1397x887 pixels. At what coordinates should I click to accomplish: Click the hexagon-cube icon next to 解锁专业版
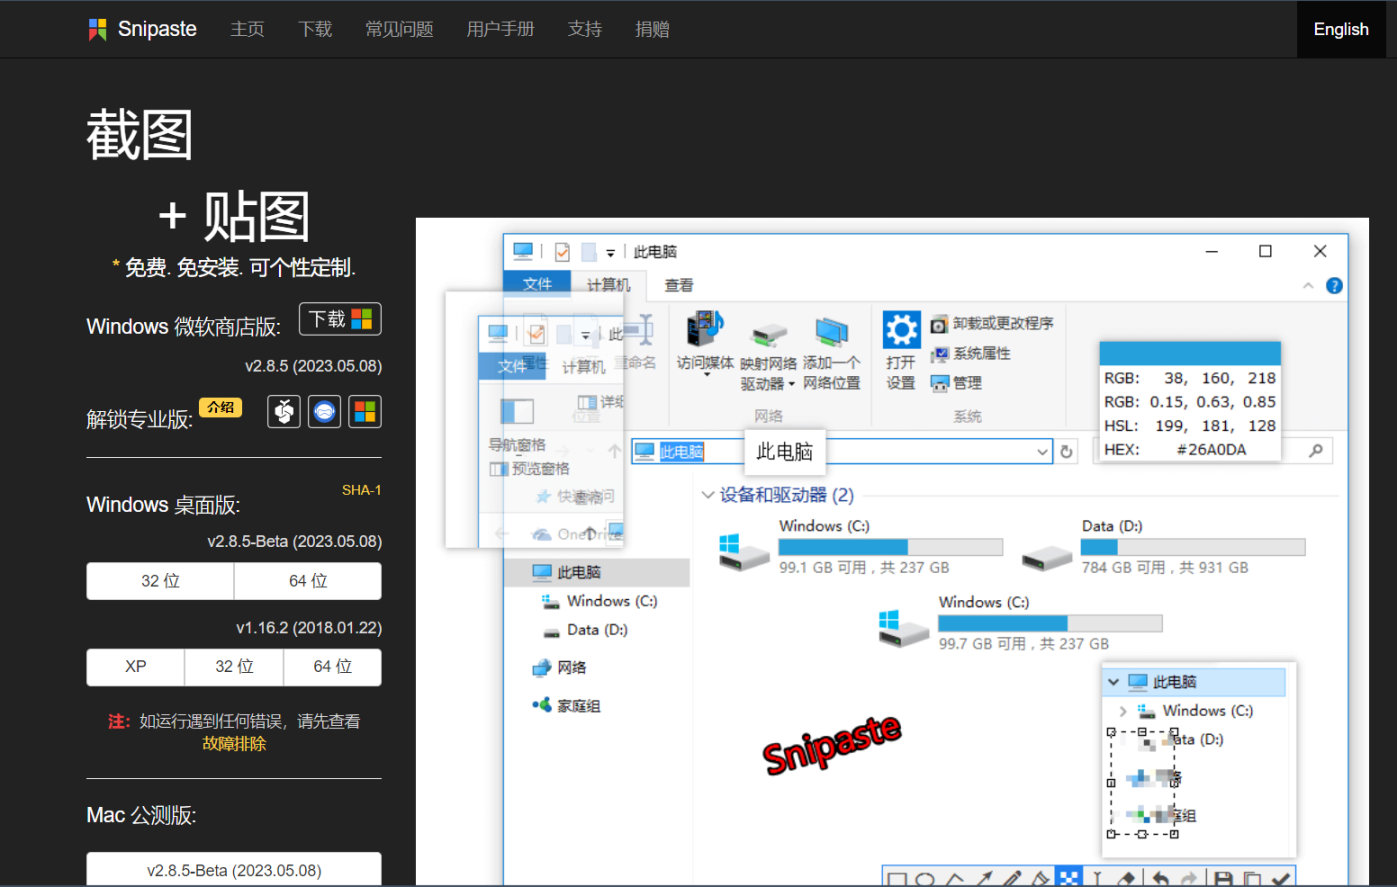284,411
